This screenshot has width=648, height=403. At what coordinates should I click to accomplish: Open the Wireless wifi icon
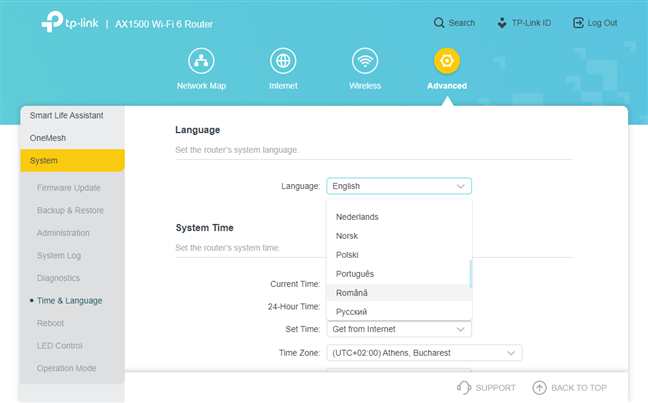(365, 61)
